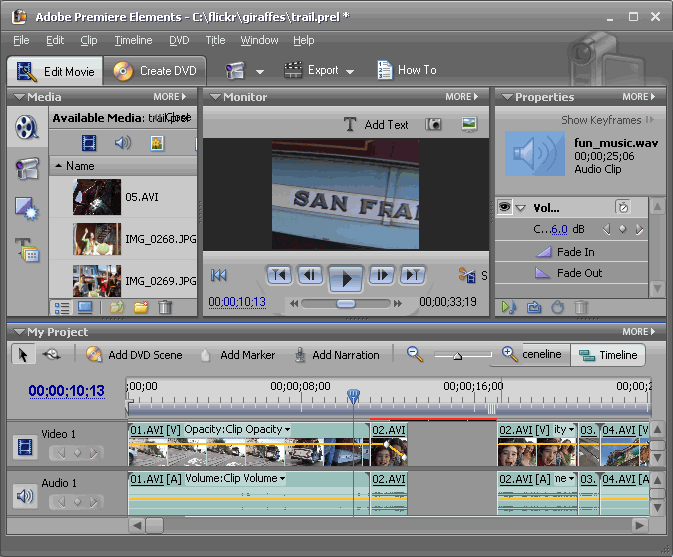
Task: Open the Title menu
Action: click(215, 40)
